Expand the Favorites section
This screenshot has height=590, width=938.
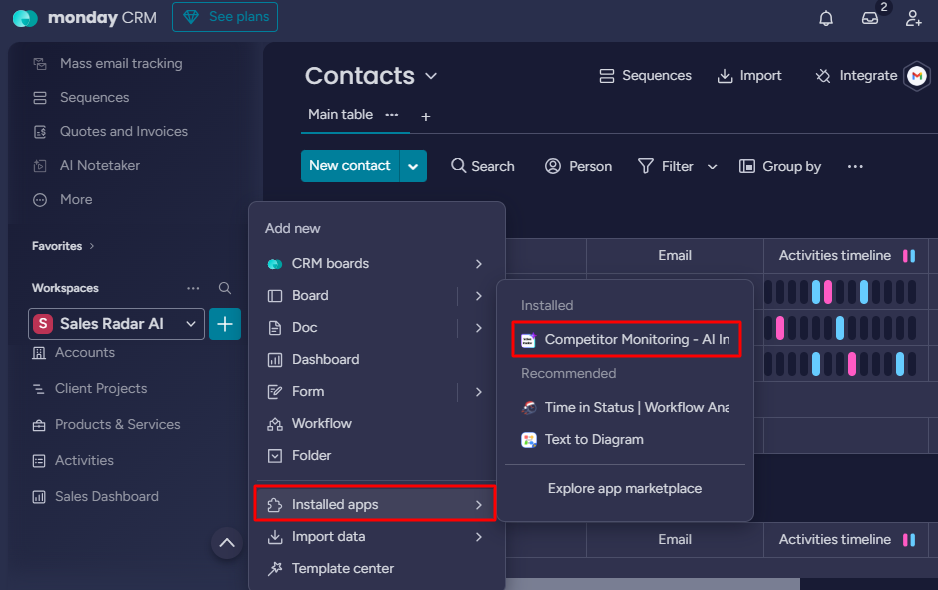(x=63, y=246)
